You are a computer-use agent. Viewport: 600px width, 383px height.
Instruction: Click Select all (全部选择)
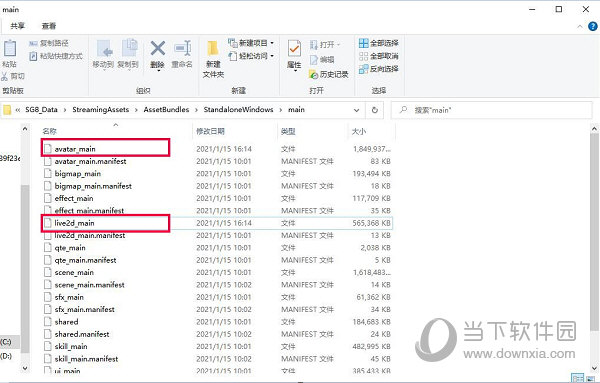378,43
